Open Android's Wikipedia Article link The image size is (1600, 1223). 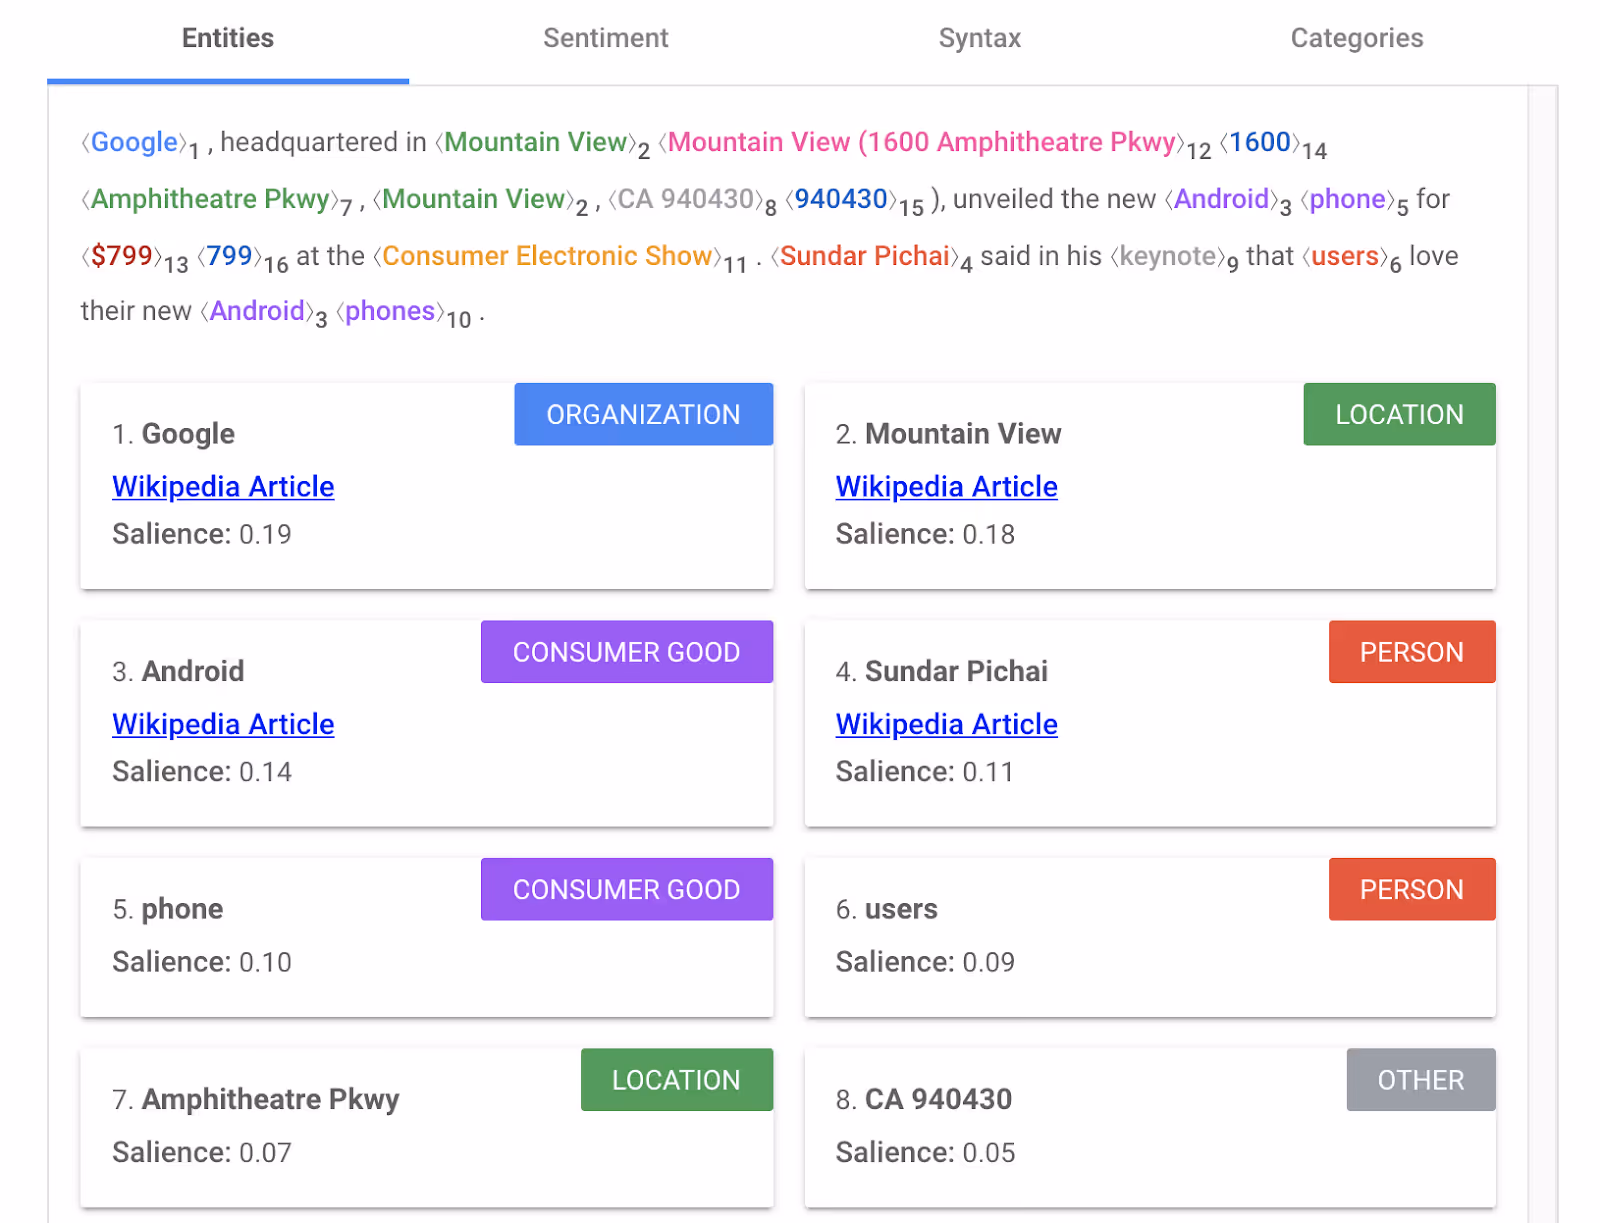pyautogui.click(x=223, y=724)
